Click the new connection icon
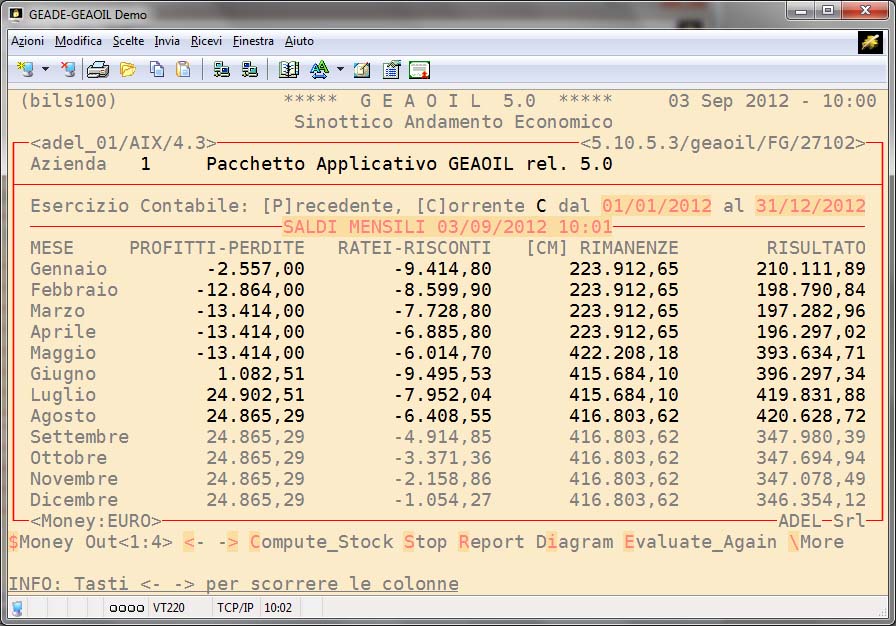 (25, 70)
